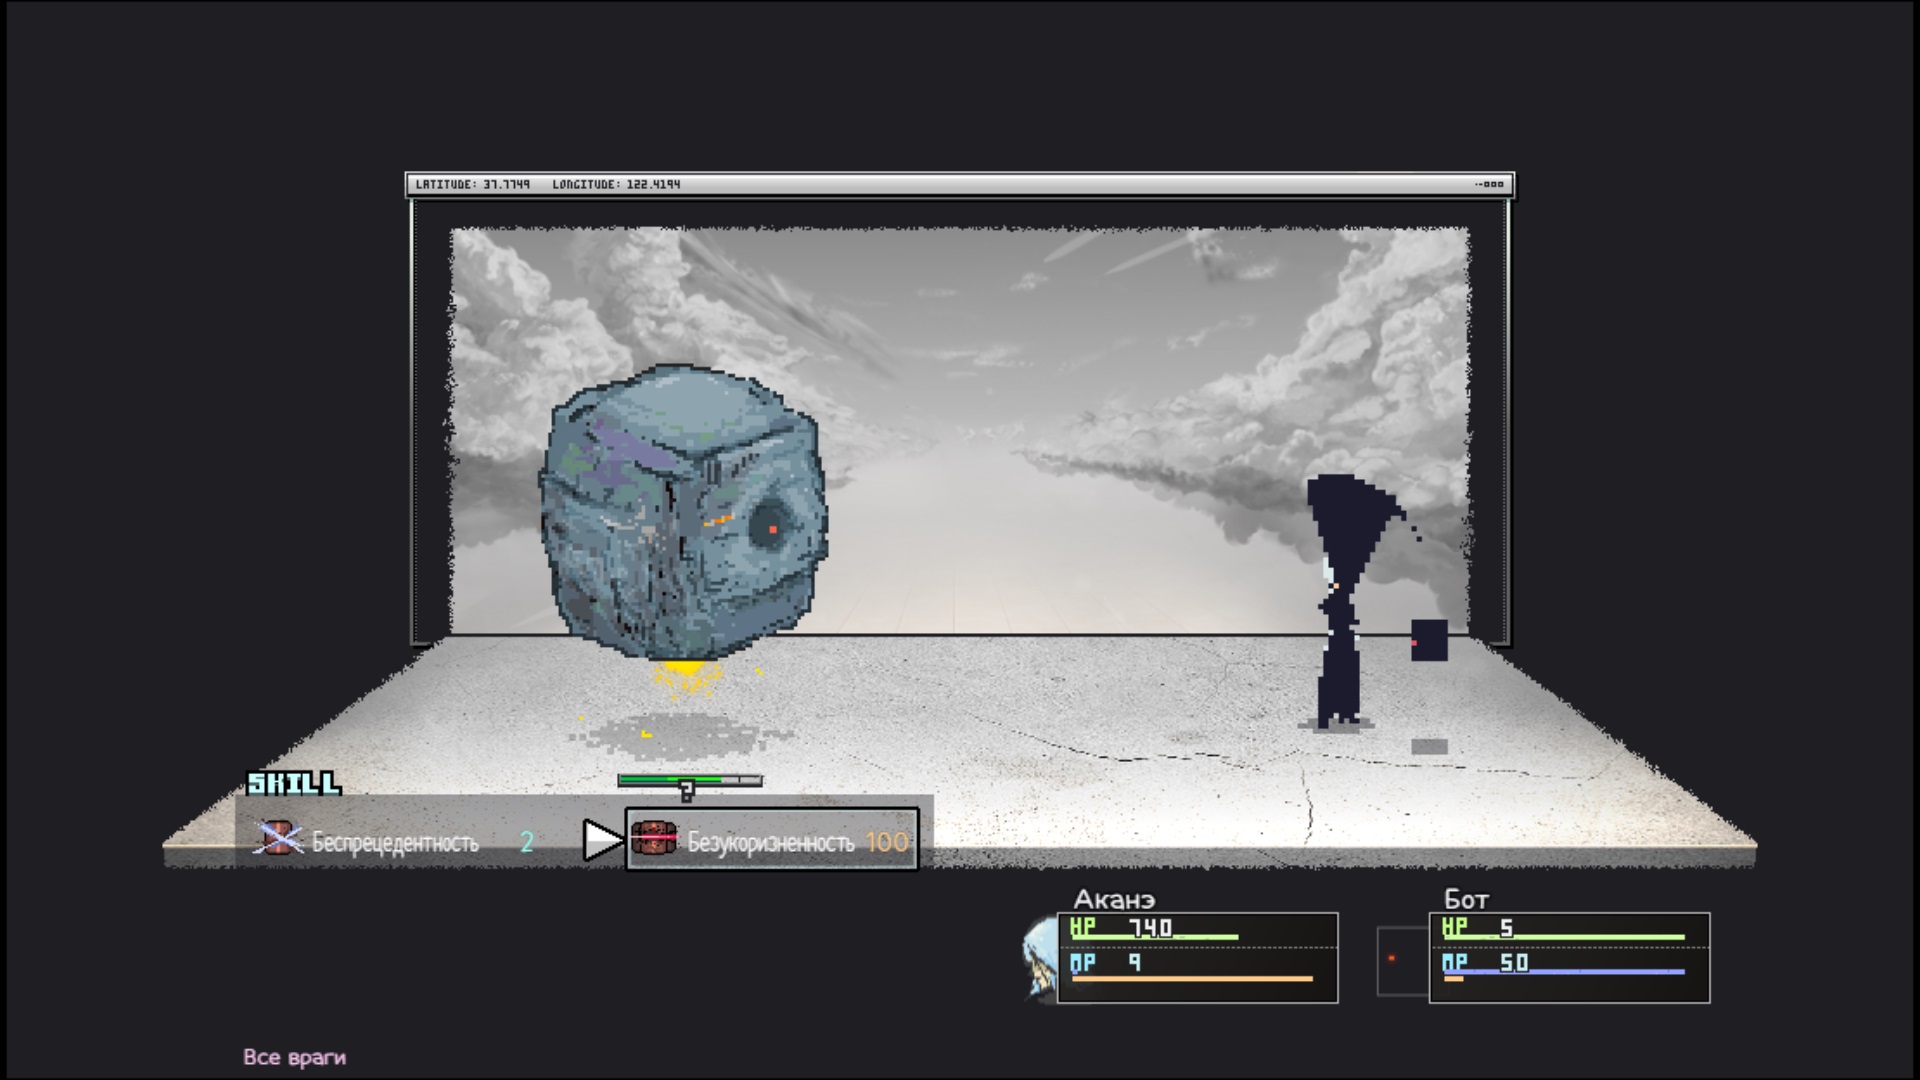Click the crossed-blades Беспрецедентность skill icon

click(278, 838)
